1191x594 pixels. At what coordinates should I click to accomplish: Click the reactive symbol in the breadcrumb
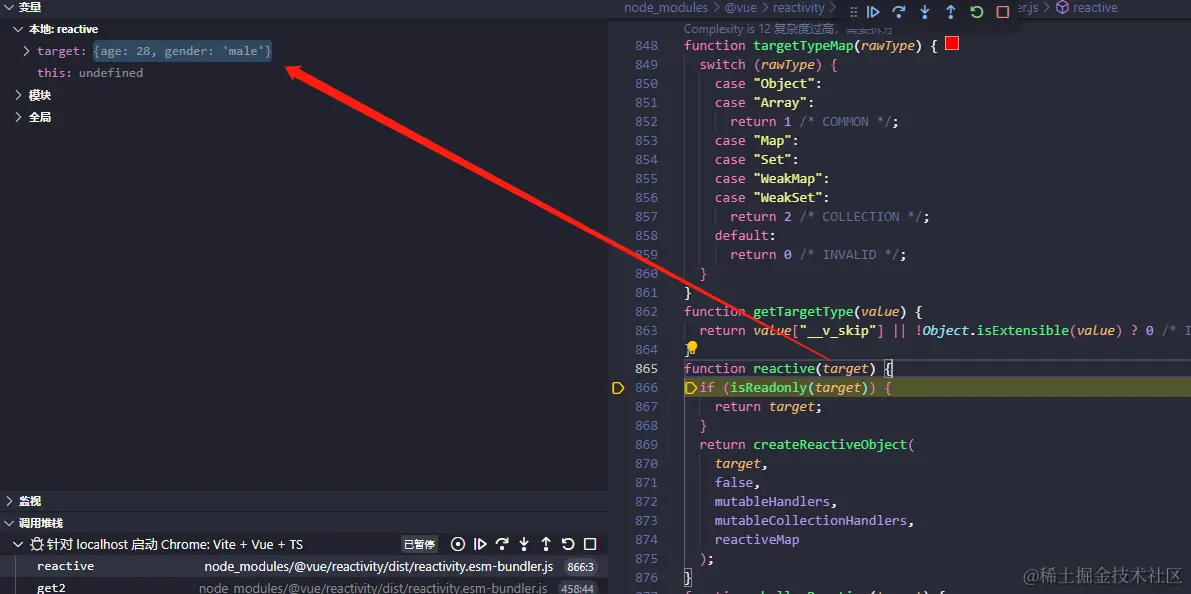1095,8
